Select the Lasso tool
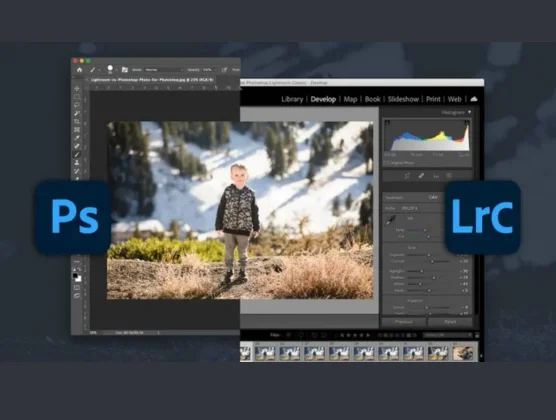556x420 pixels. pos(77,105)
